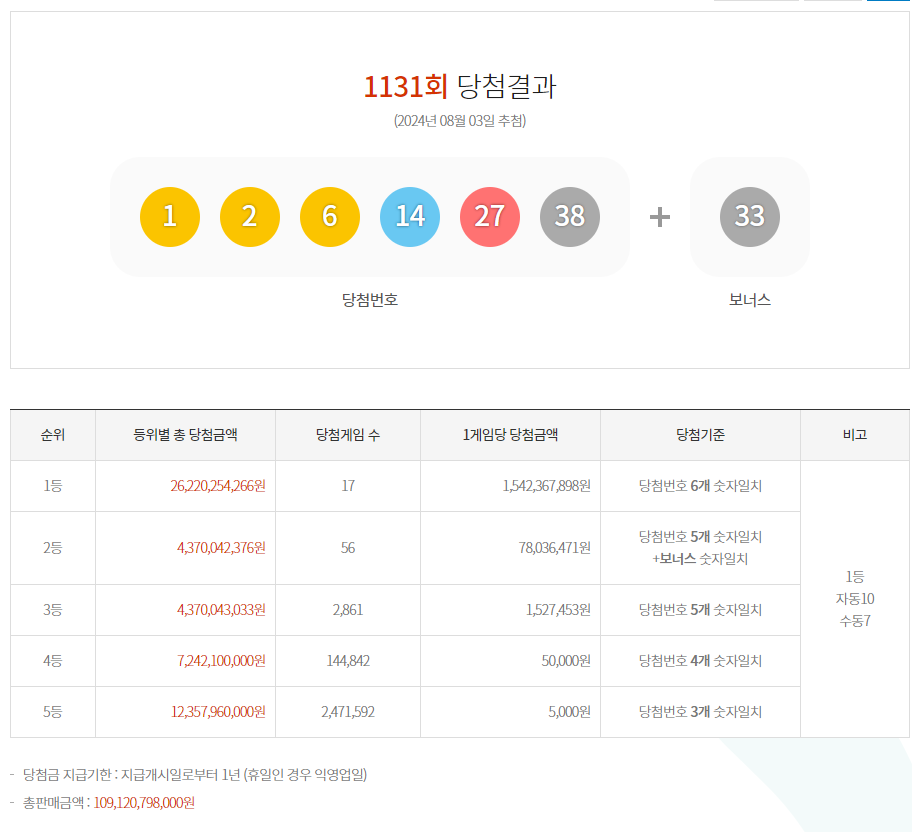Click the 당첨금 지급기한 notice line
912x832 pixels.
(195, 775)
